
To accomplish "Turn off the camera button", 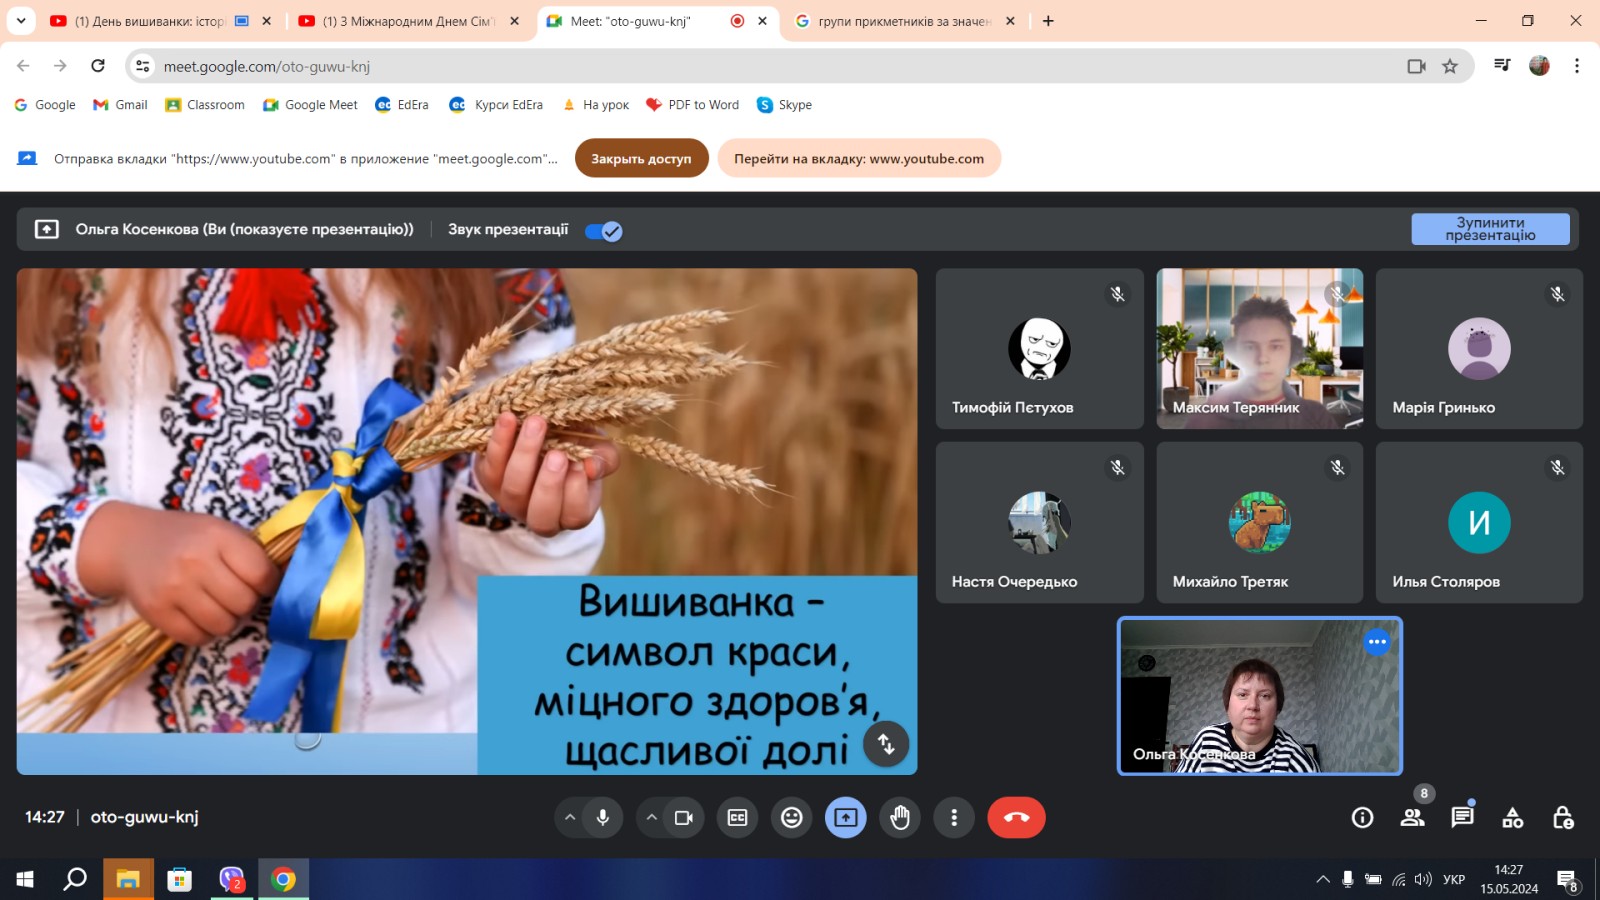I will (684, 818).
